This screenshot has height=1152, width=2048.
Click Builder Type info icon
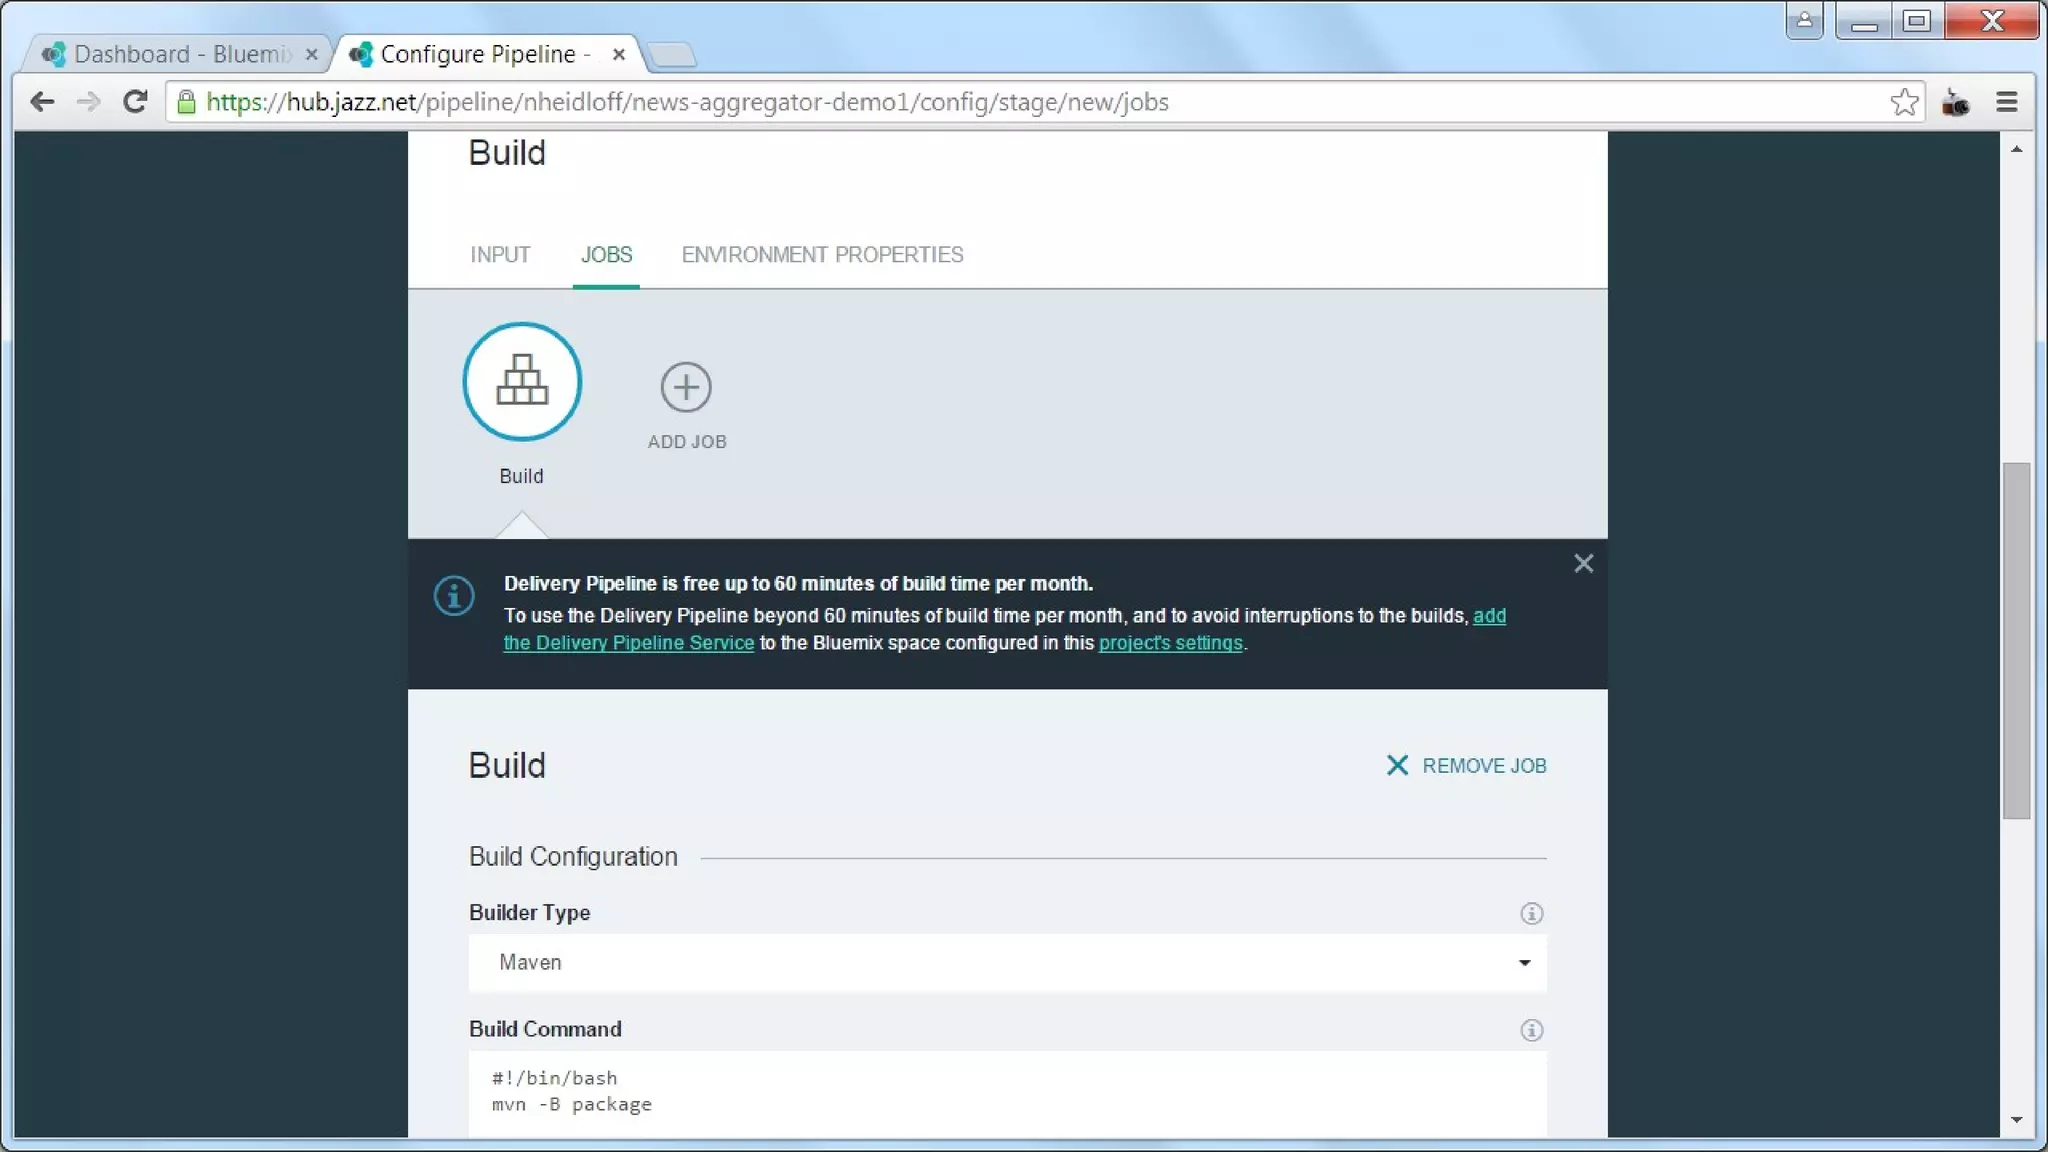click(1531, 913)
